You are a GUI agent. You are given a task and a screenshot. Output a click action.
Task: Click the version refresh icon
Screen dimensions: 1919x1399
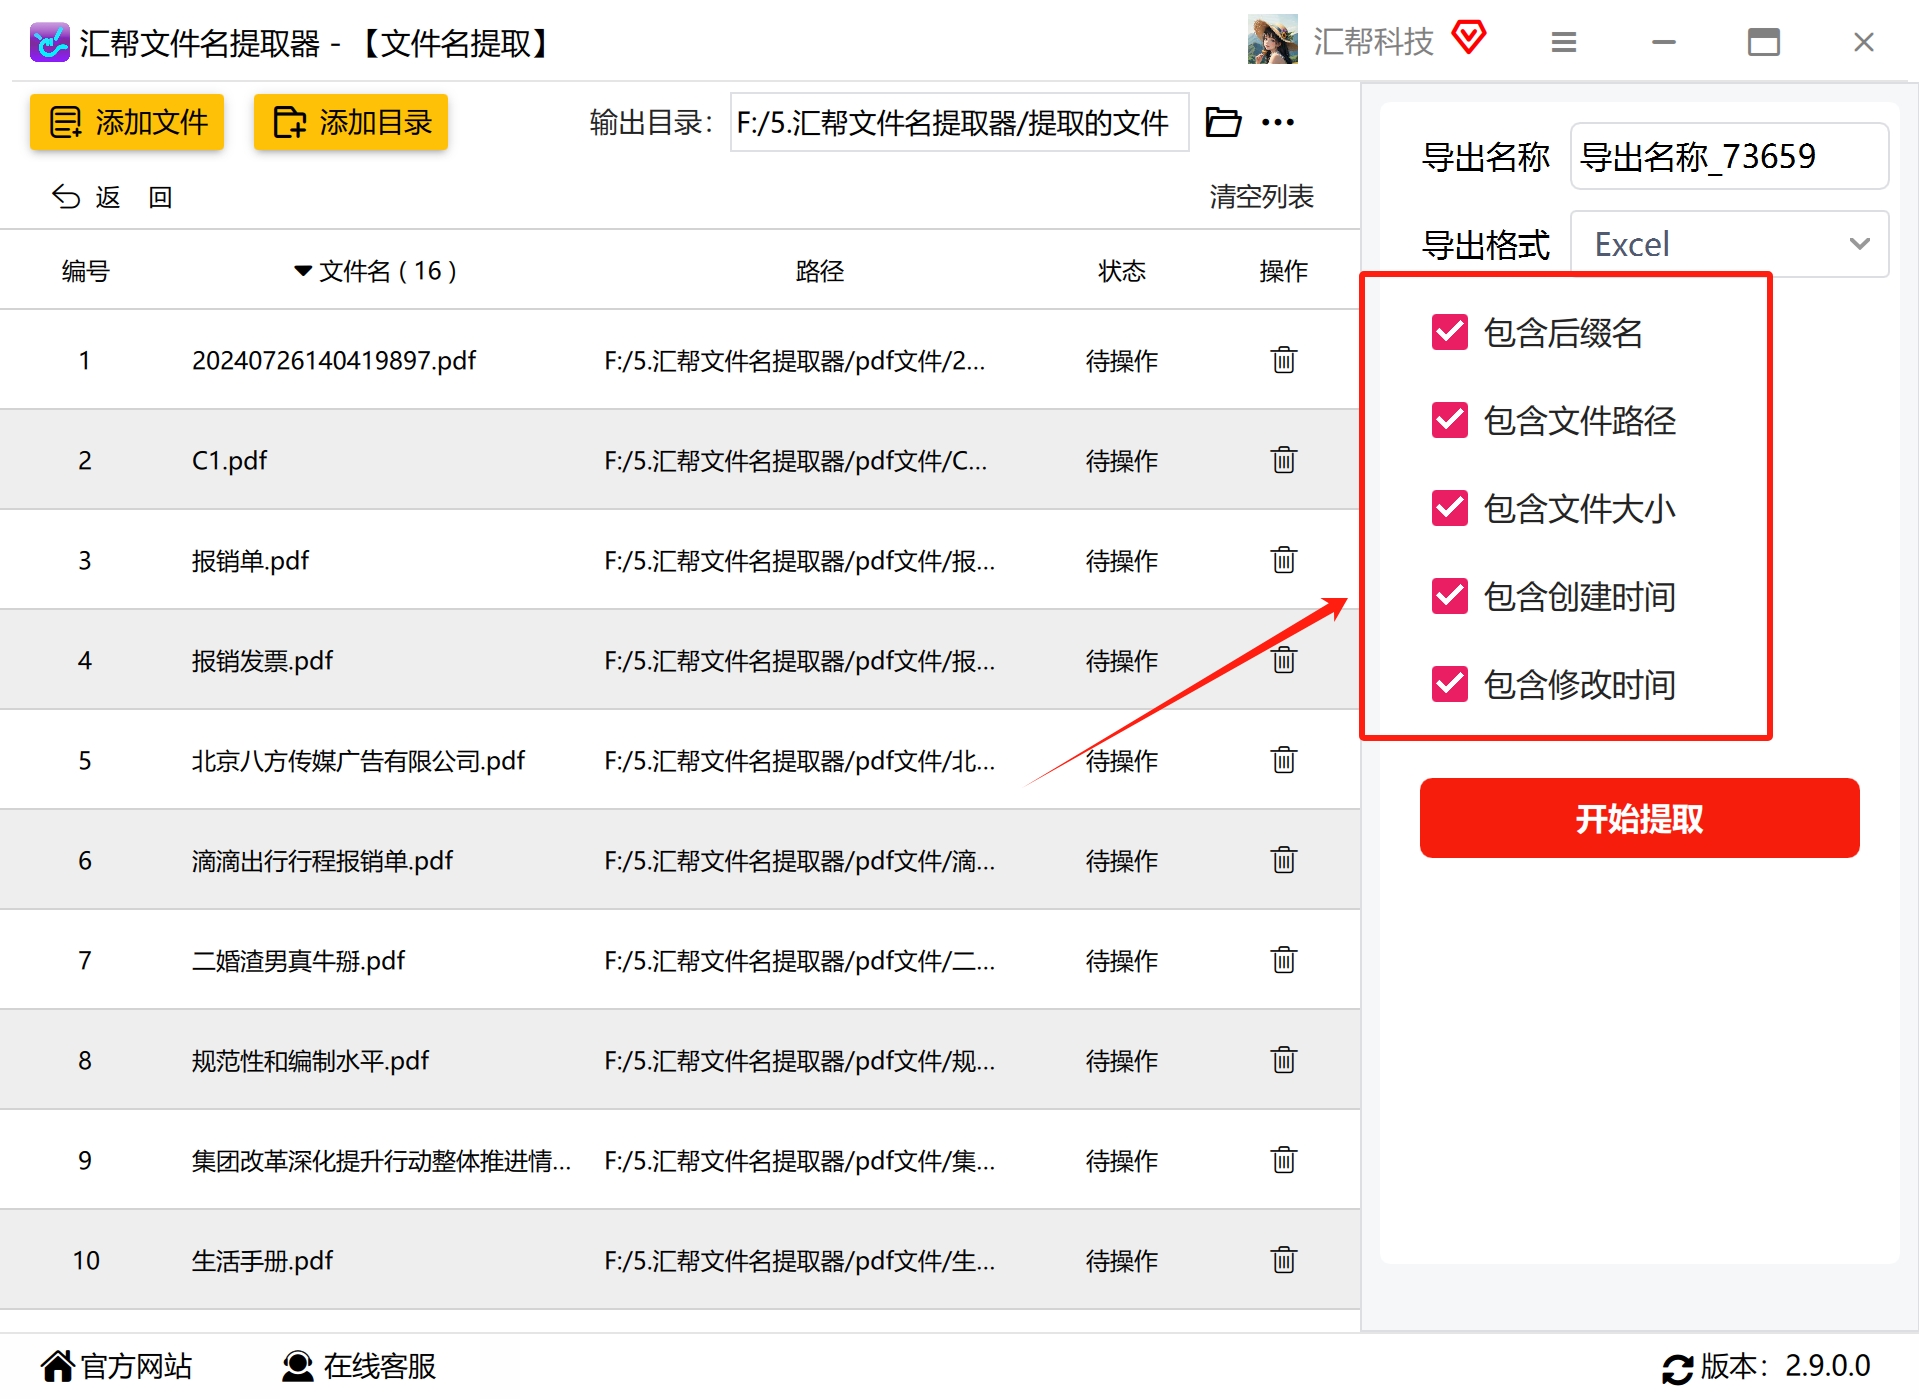1677,1367
